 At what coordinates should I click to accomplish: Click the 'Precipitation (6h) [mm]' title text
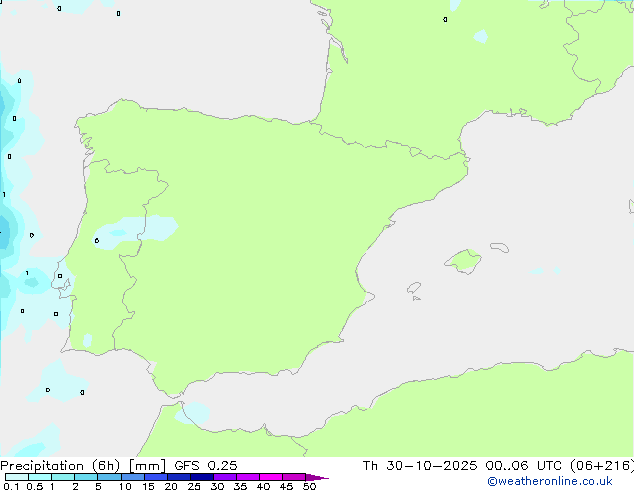coord(83,466)
